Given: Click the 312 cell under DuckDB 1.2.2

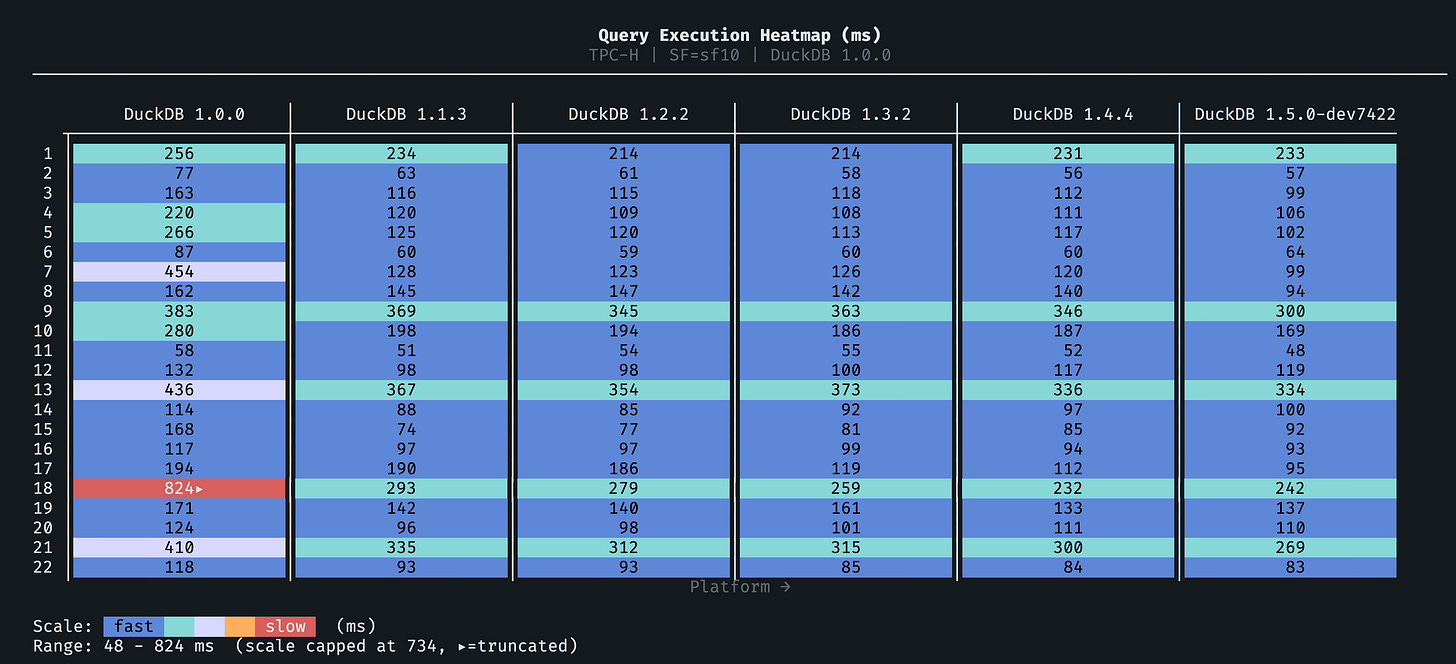Looking at the screenshot, I should click(x=624, y=548).
